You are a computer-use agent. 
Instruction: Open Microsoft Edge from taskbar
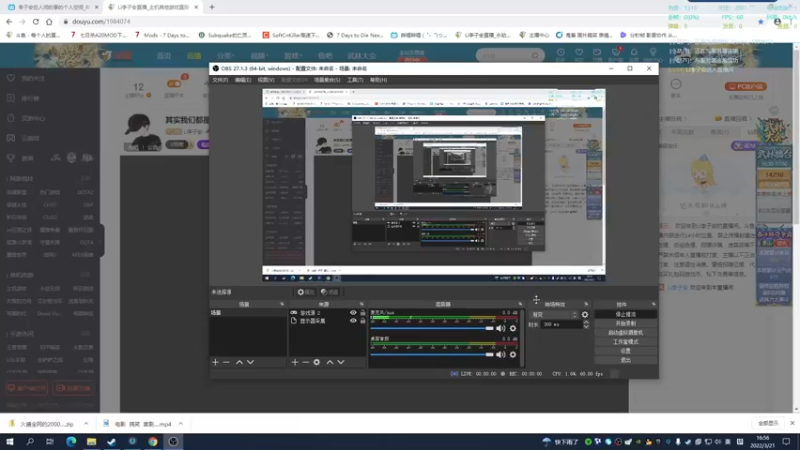71,442
